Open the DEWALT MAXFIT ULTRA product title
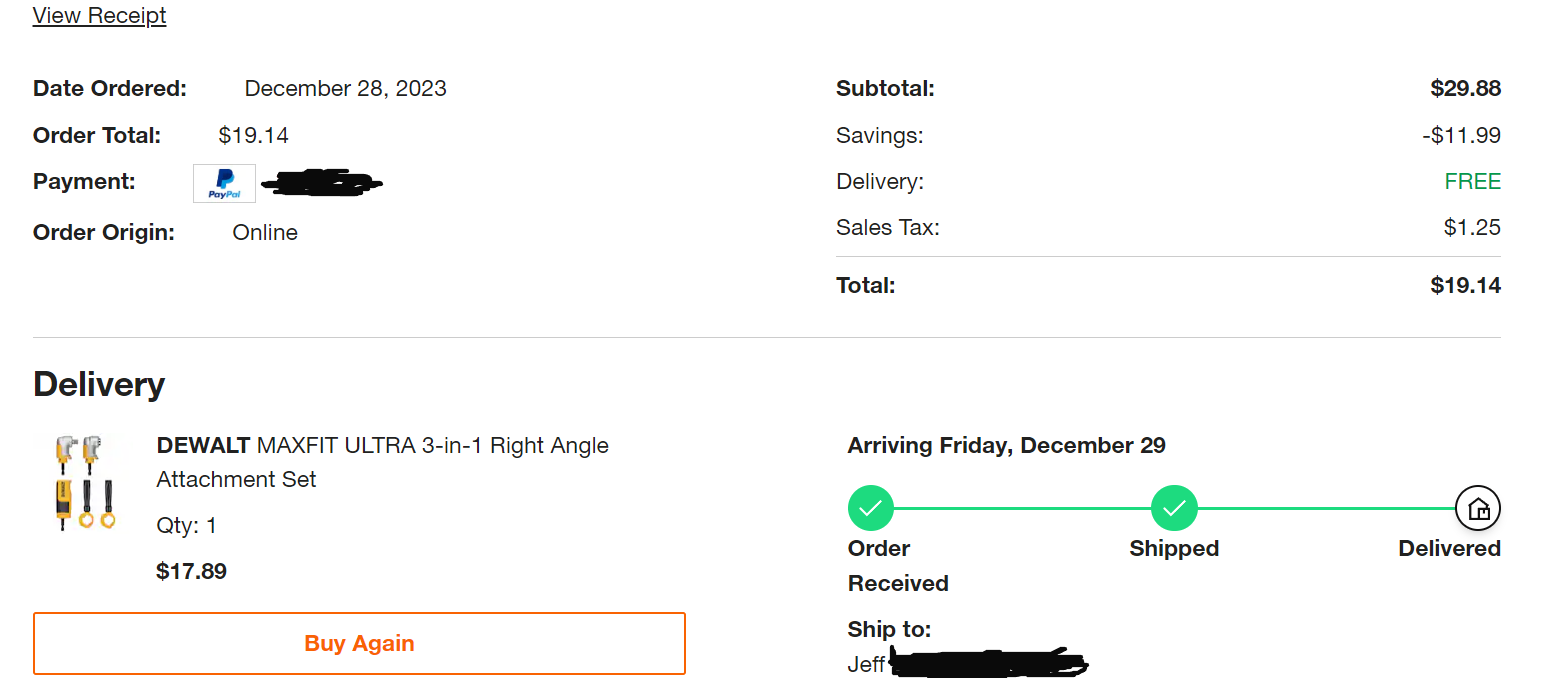Viewport: 1565px width, 678px height. (x=383, y=462)
